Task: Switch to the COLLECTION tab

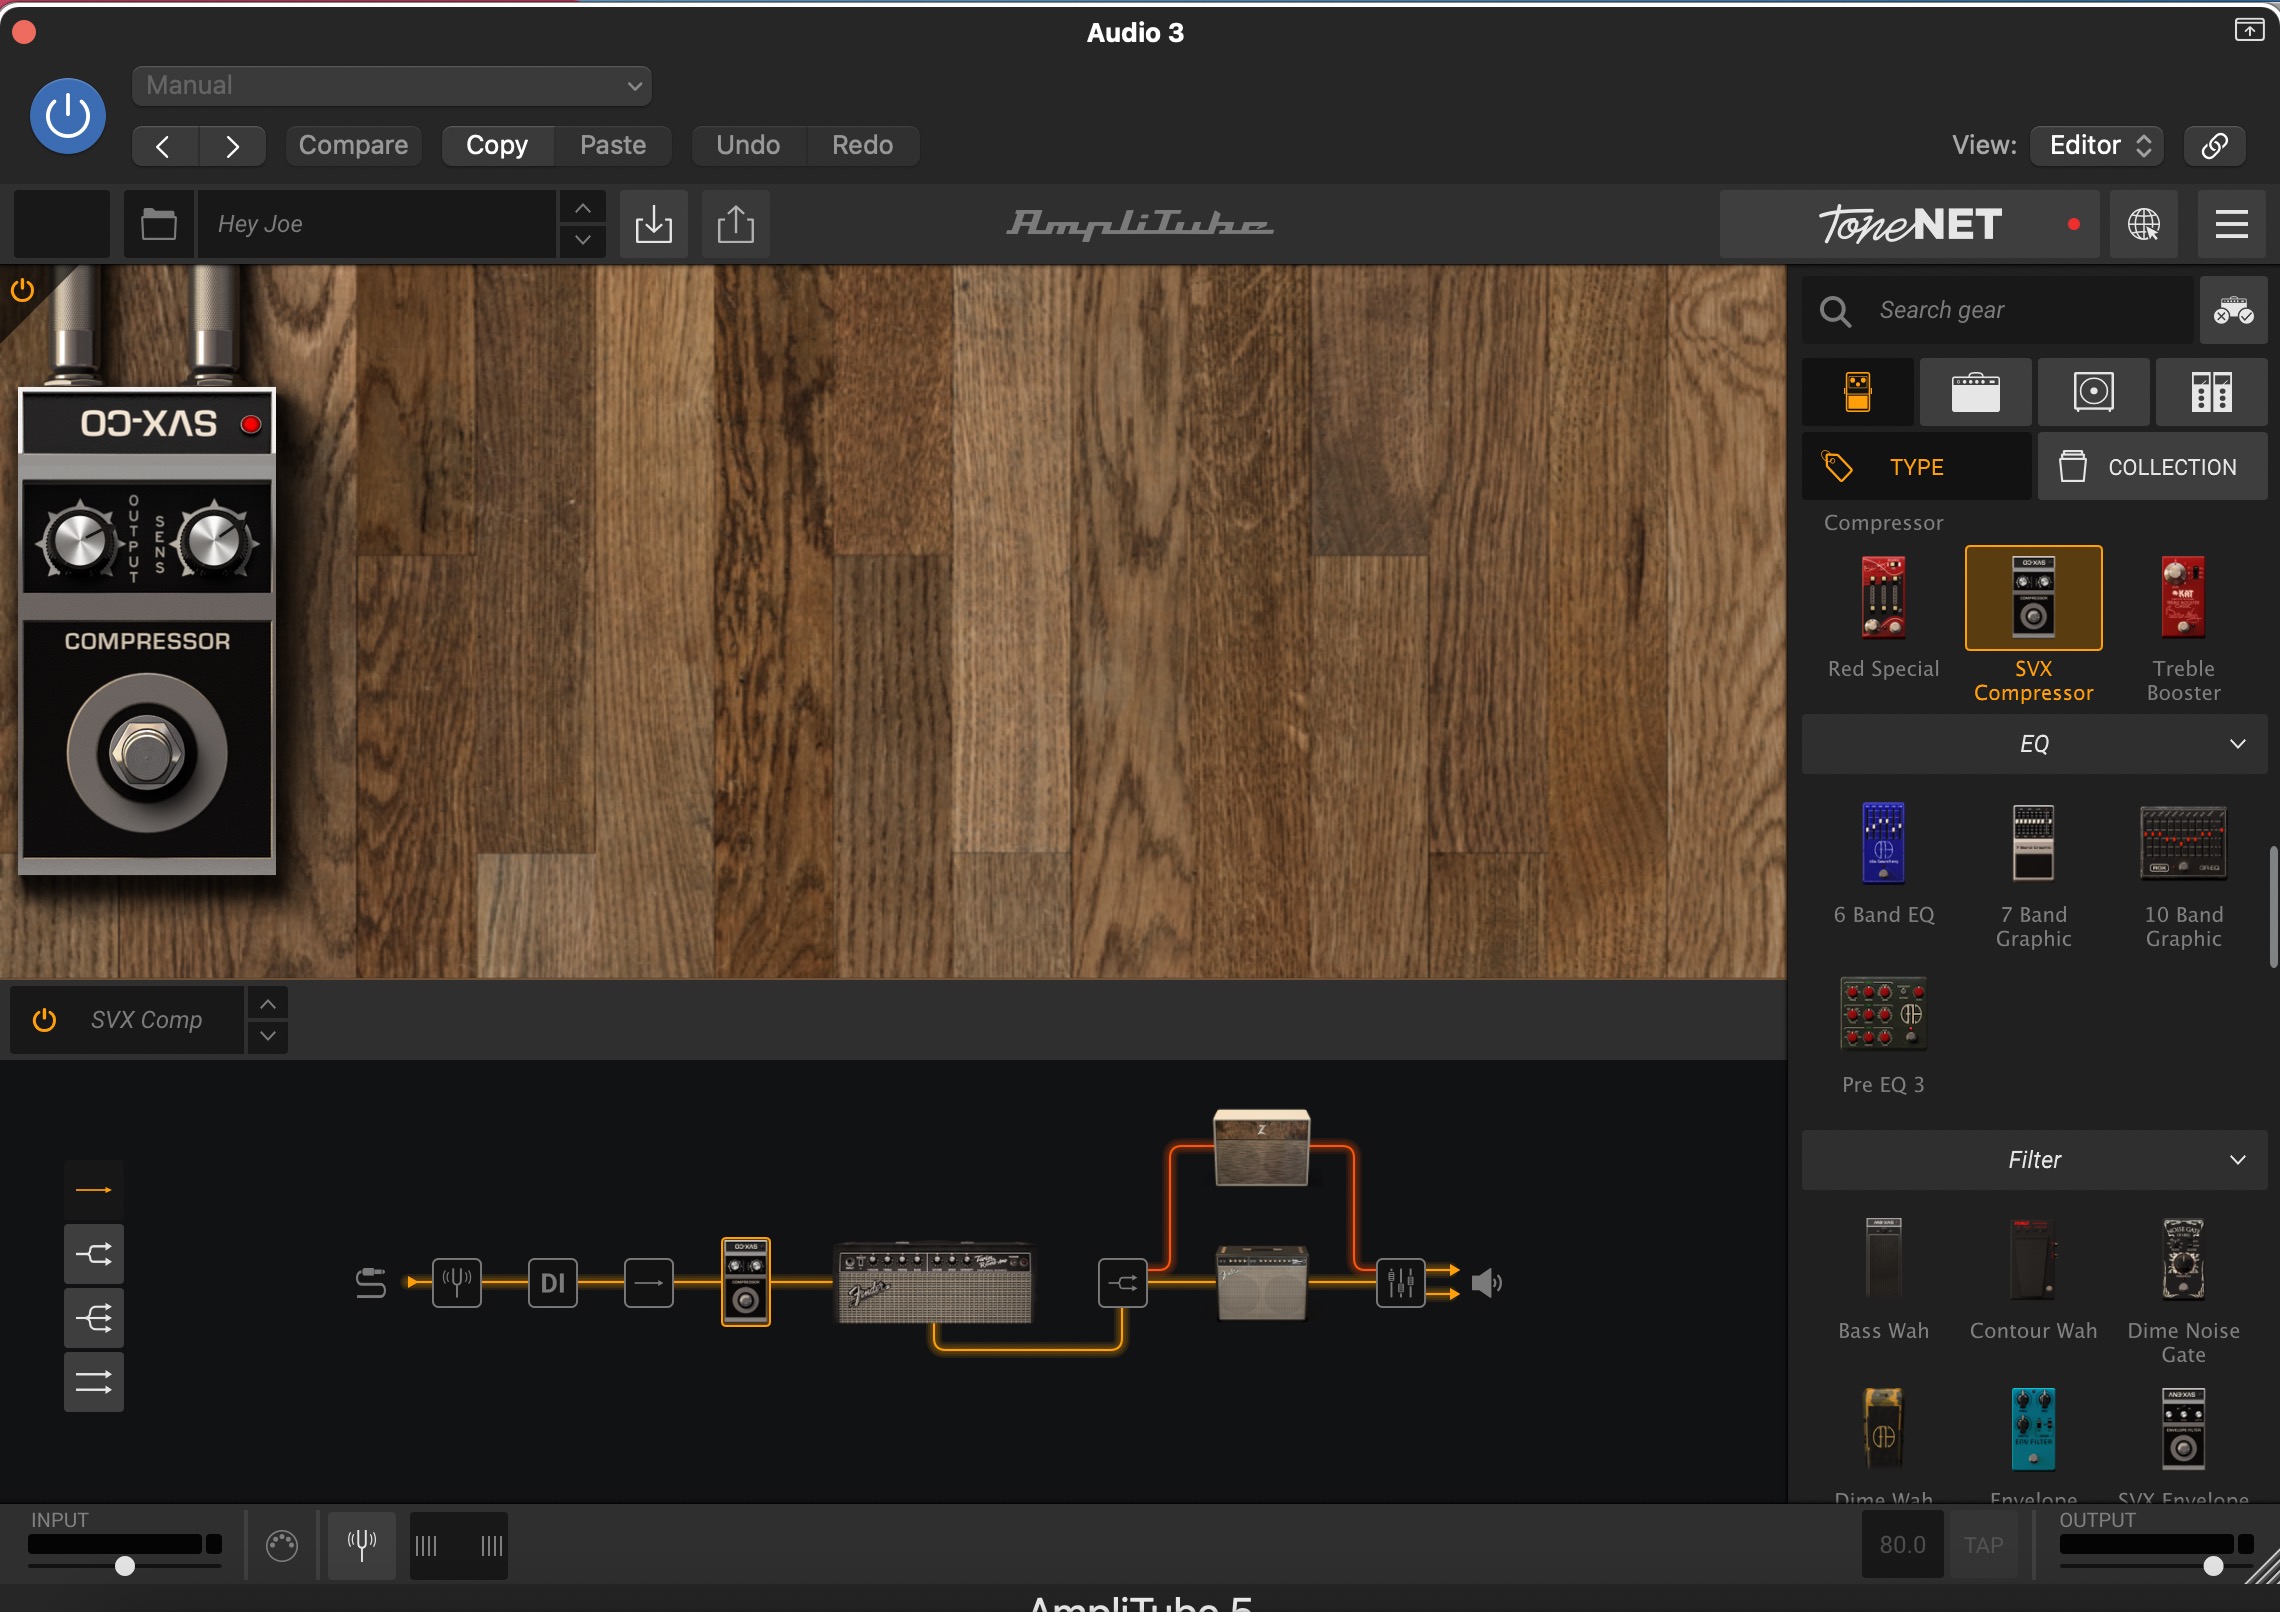Action: [2152, 467]
